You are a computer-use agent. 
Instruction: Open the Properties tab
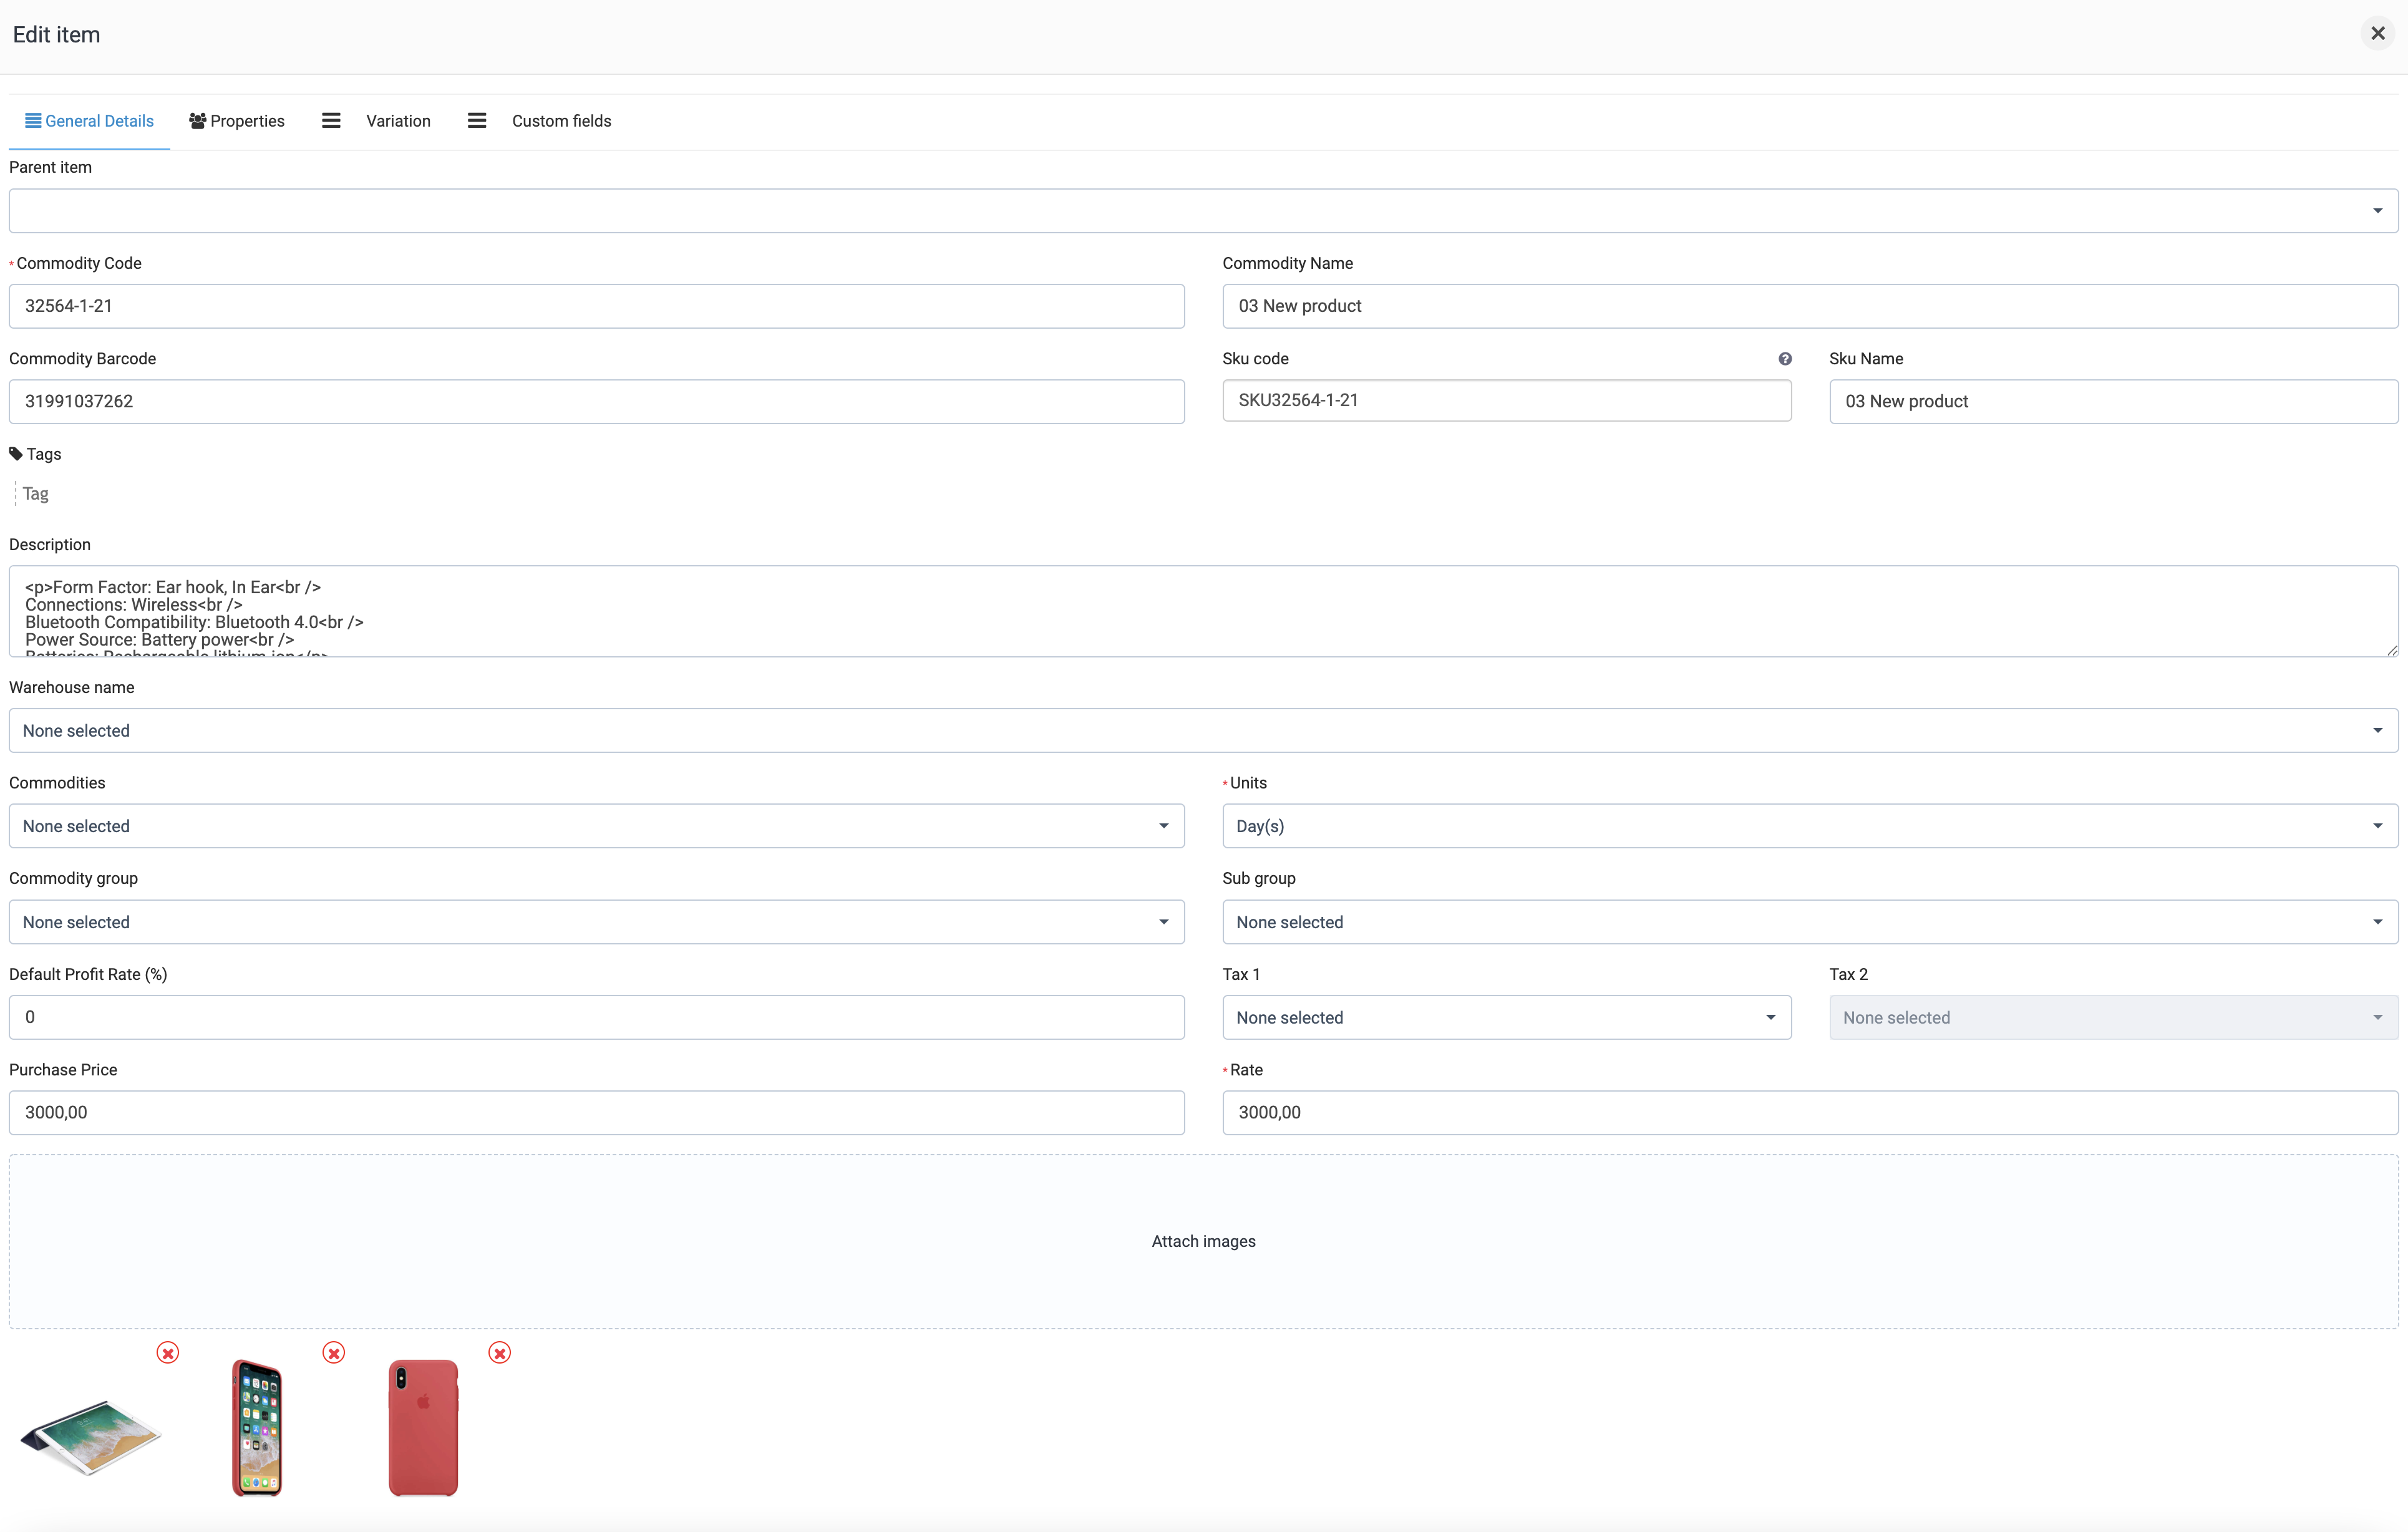[237, 121]
